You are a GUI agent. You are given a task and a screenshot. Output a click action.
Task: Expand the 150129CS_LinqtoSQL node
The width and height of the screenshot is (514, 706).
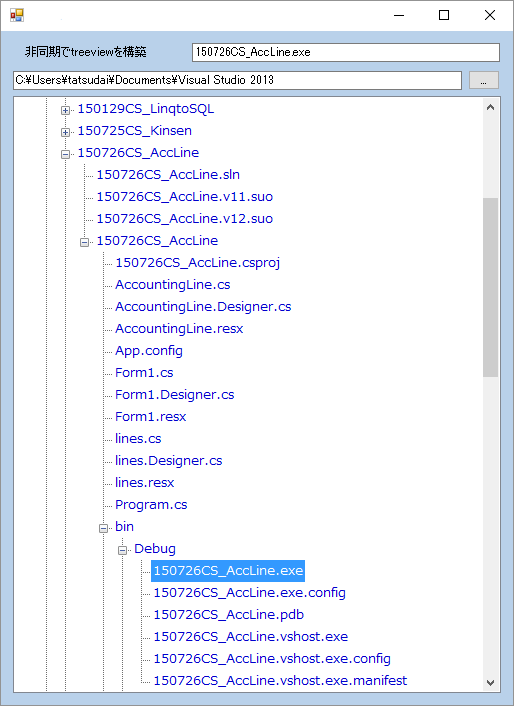[66, 110]
